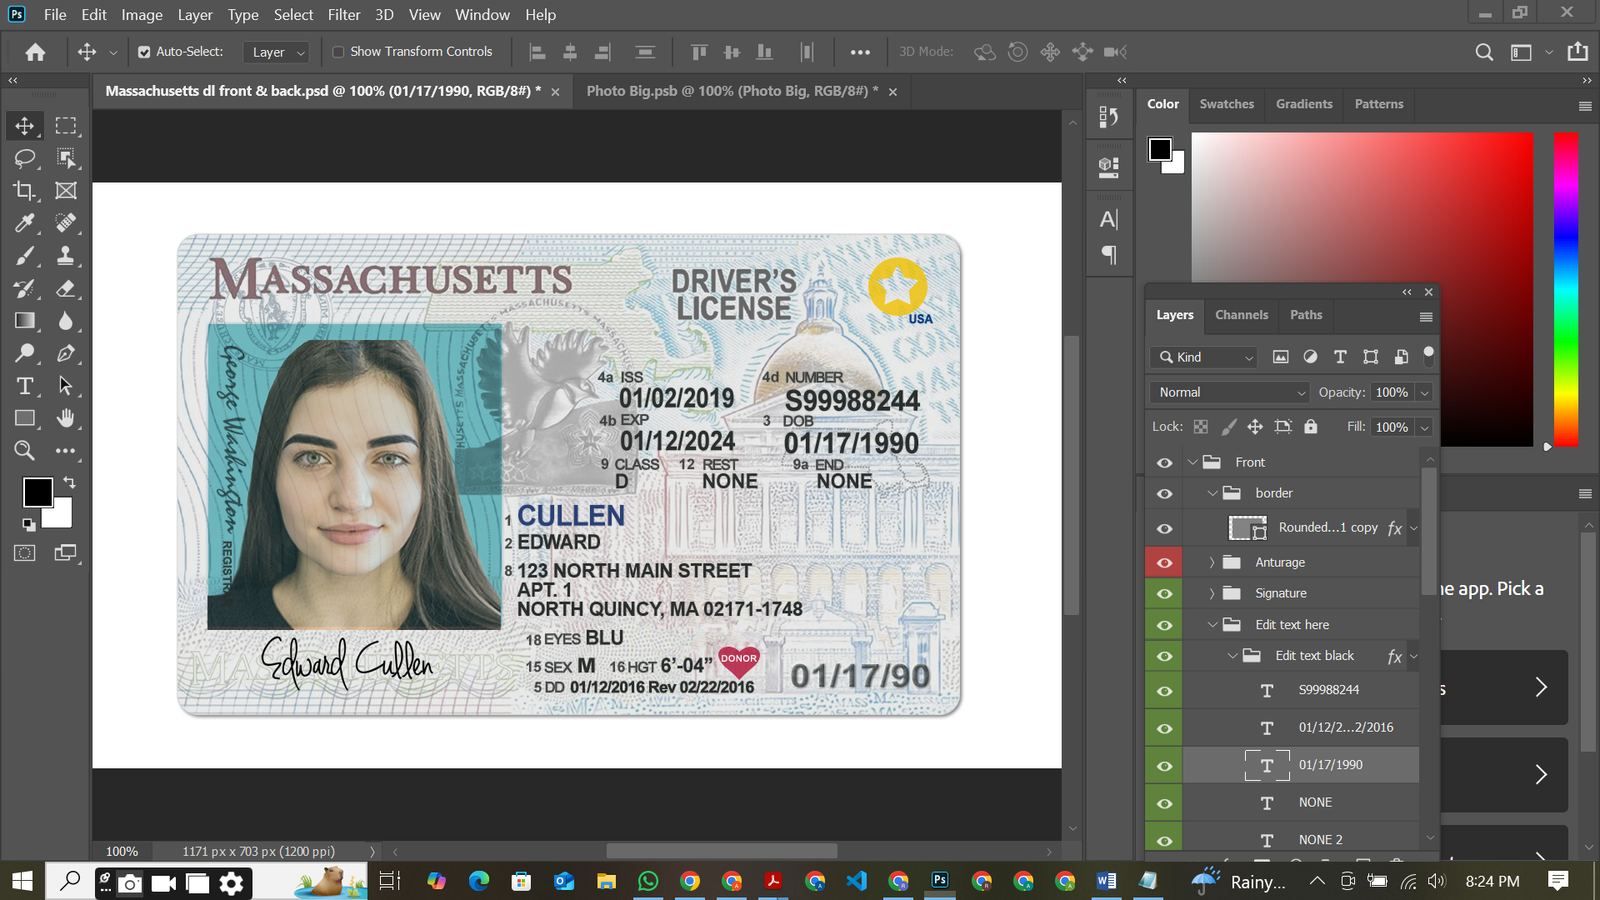Switch to the Swatches tab
The image size is (1600, 900).
[x=1226, y=104]
